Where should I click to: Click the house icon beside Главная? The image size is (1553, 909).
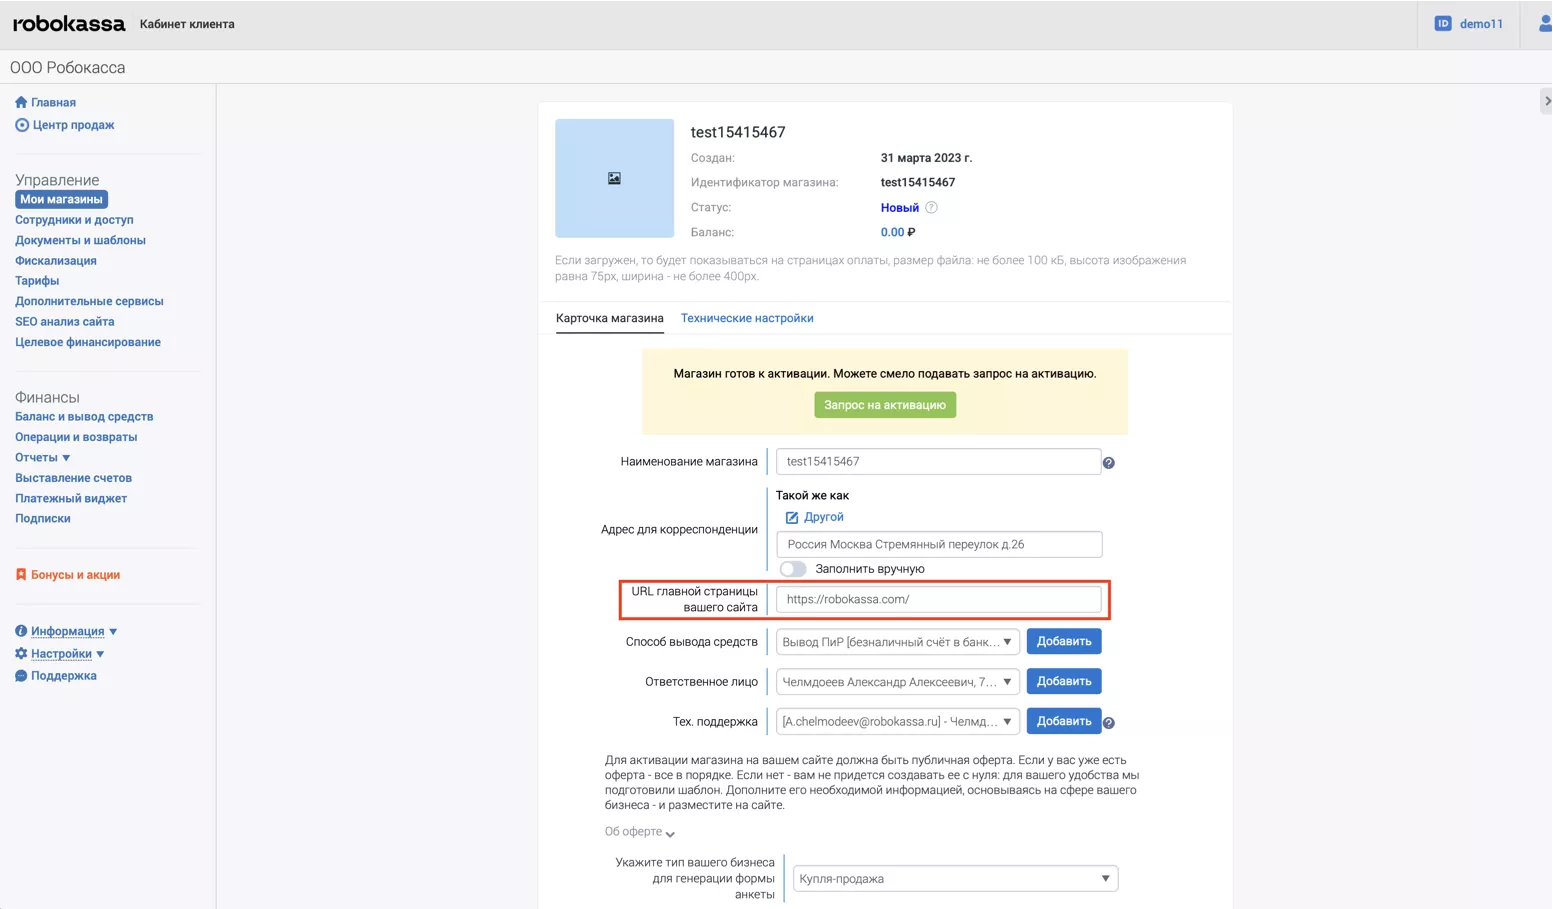coord(21,102)
